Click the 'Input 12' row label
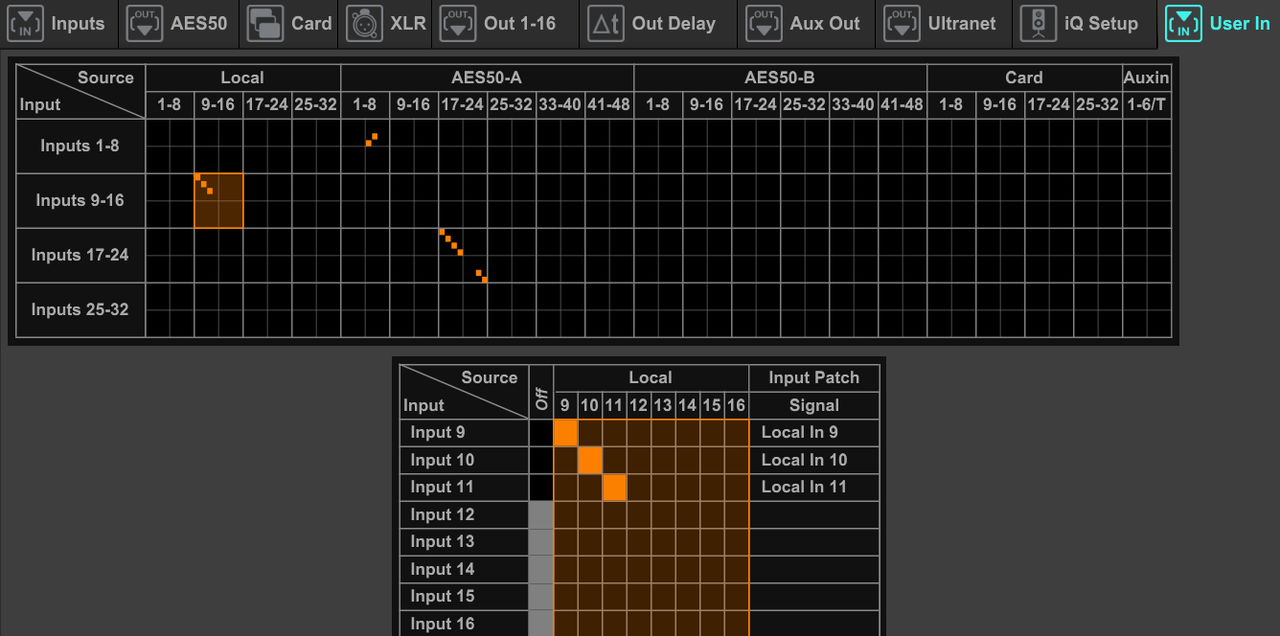This screenshot has height=636, width=1280. coord(464,515)
